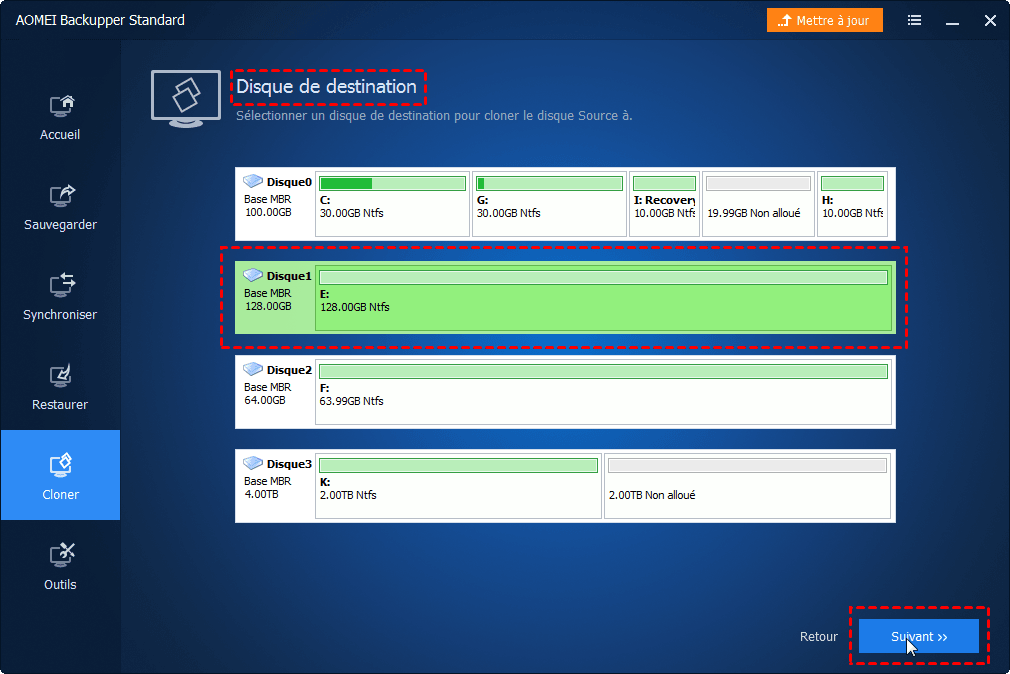The height and width of the screenshot is (674, 1010).
Task: Switch to the Accueil tab label
Action: pos(60,135)
